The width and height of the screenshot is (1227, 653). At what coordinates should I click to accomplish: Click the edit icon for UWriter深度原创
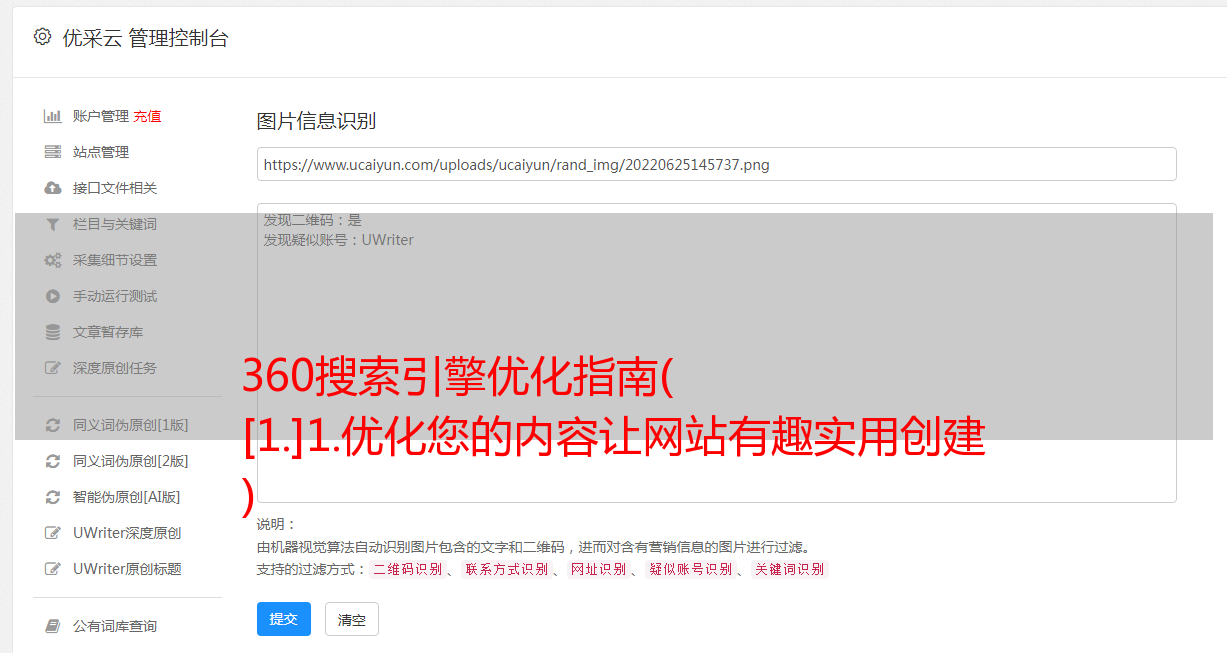tap(53, 533)
